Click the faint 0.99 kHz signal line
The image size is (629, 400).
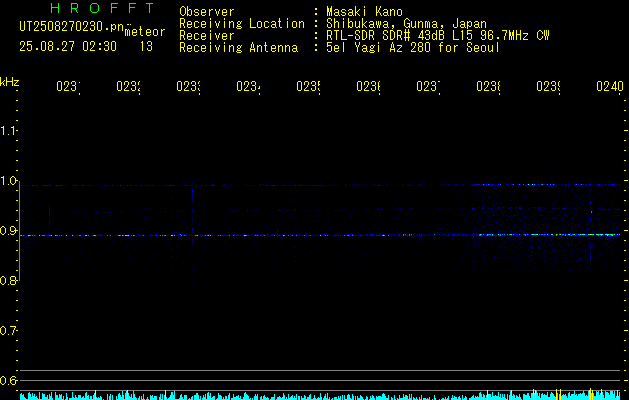pos(320,185)
